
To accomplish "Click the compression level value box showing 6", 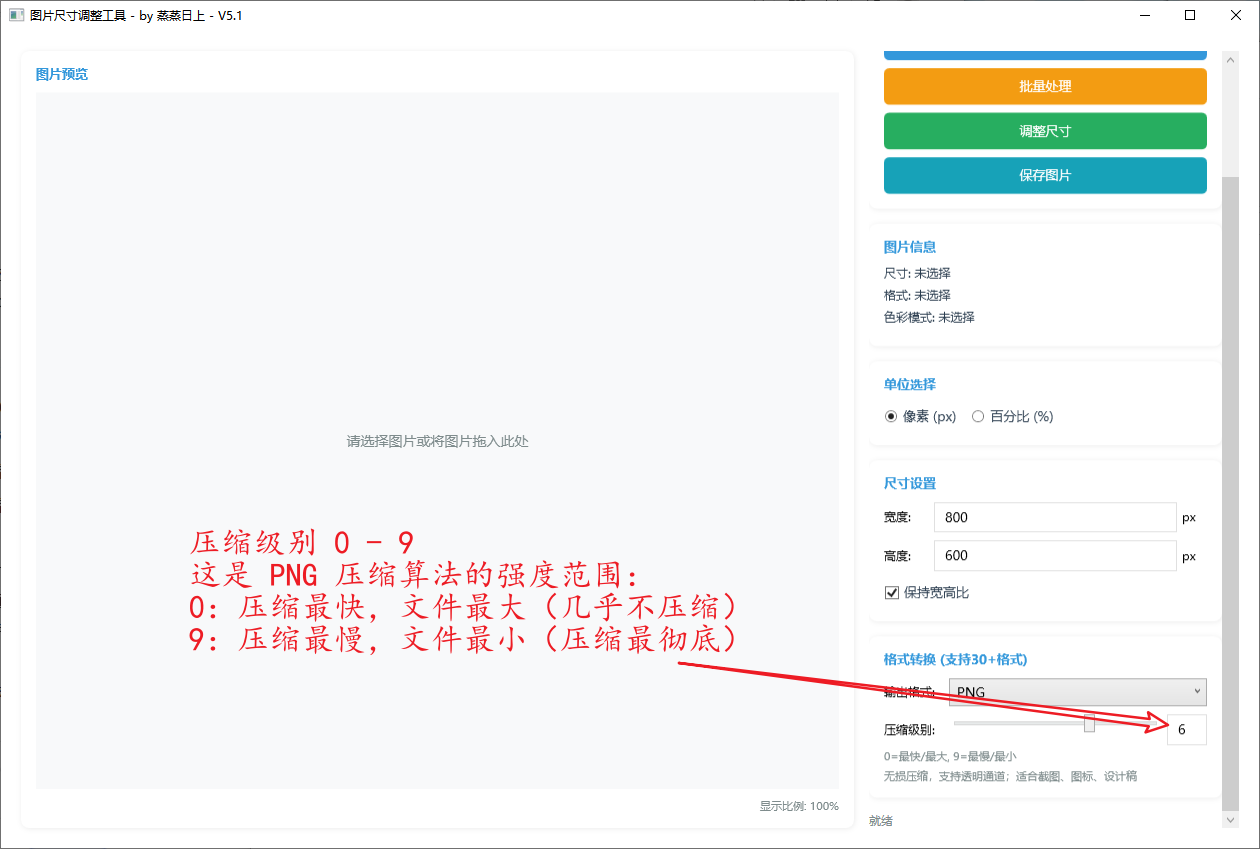I will [1186, 730].
